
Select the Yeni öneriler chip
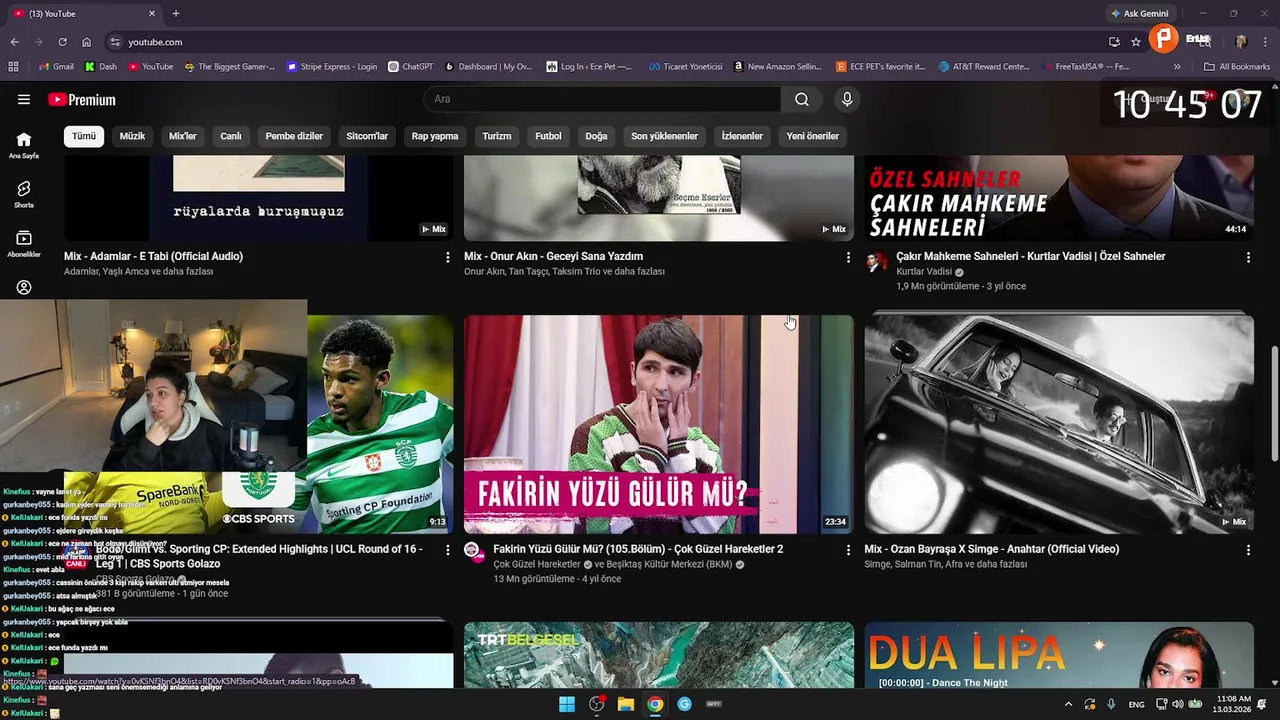813,136
